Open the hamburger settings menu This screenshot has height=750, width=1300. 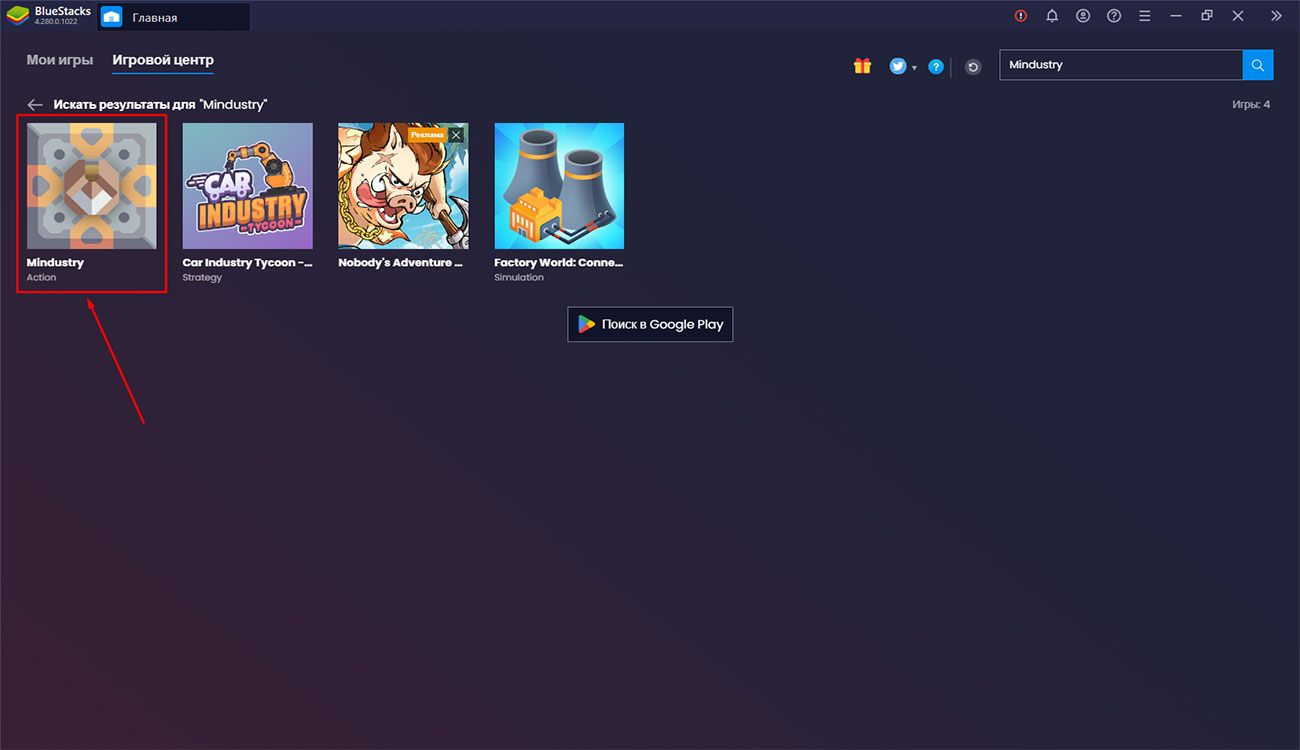click(1145, 16)
